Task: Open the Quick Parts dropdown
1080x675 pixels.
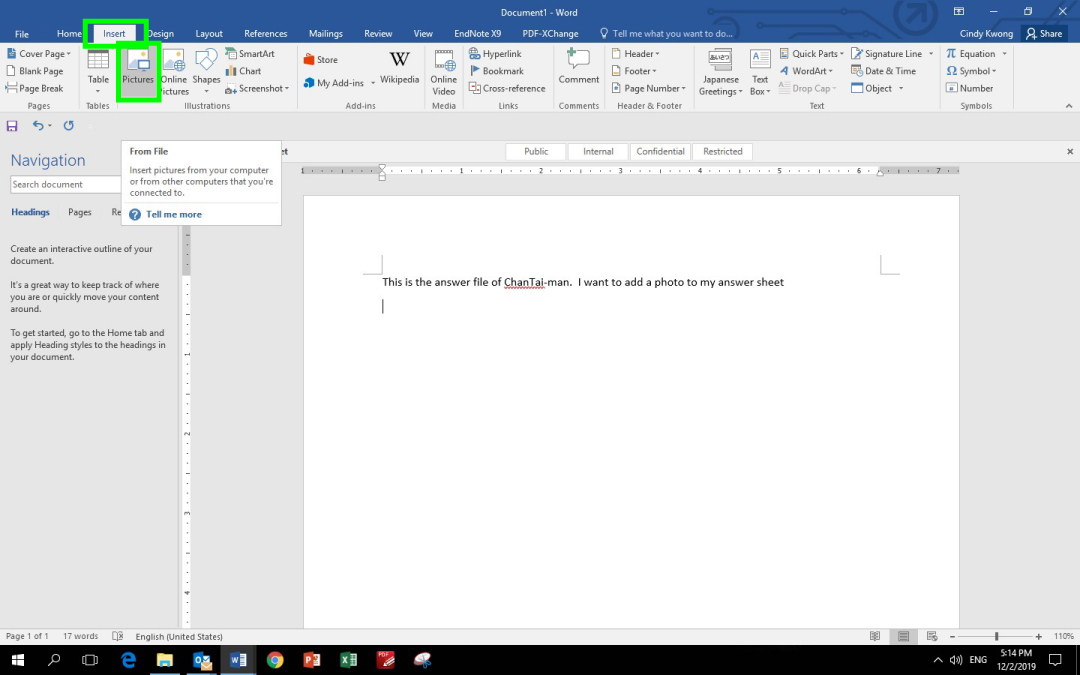Action: (842, 54)
